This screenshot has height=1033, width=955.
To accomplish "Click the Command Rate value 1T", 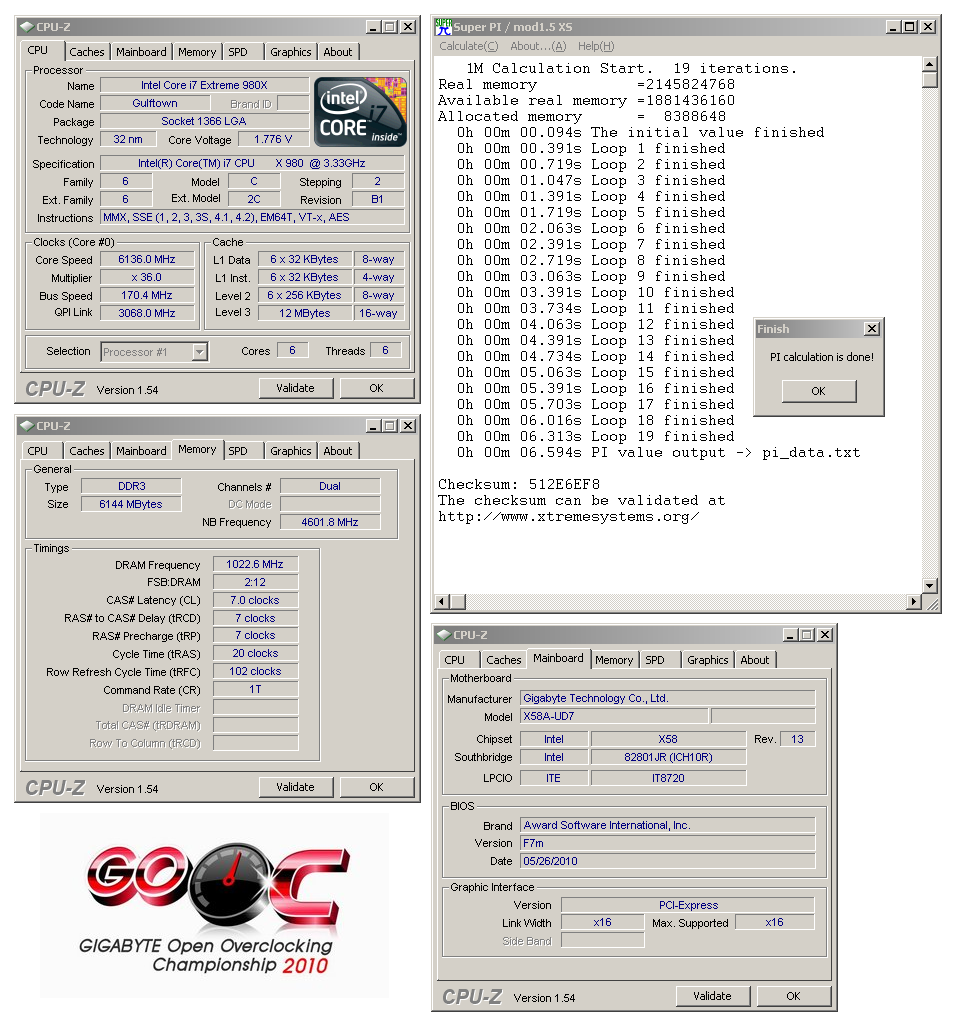I will (255, 689).
